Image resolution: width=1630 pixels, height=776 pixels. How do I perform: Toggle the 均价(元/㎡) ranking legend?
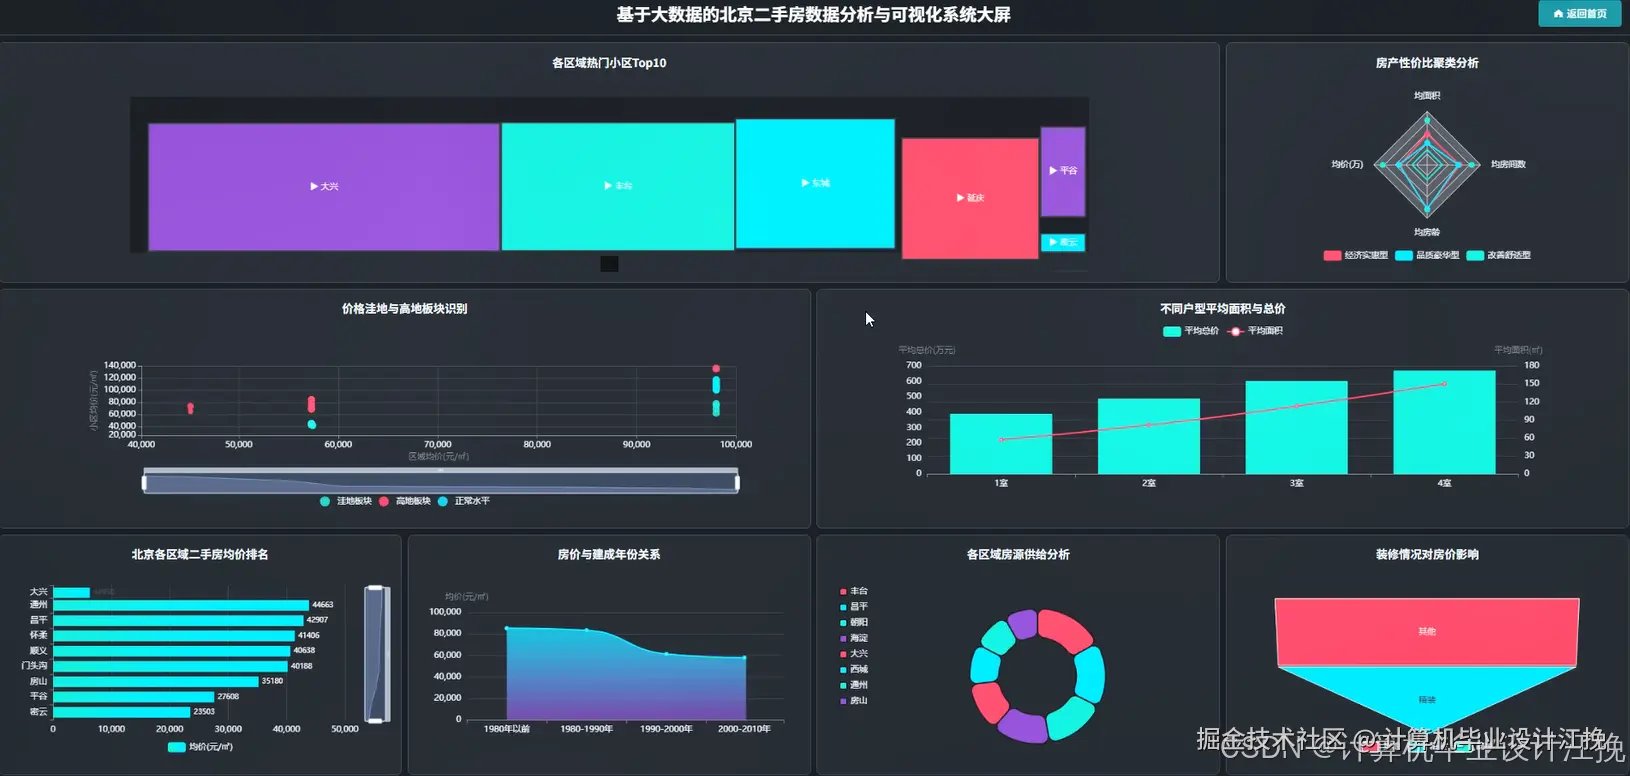tap(200, 747)
